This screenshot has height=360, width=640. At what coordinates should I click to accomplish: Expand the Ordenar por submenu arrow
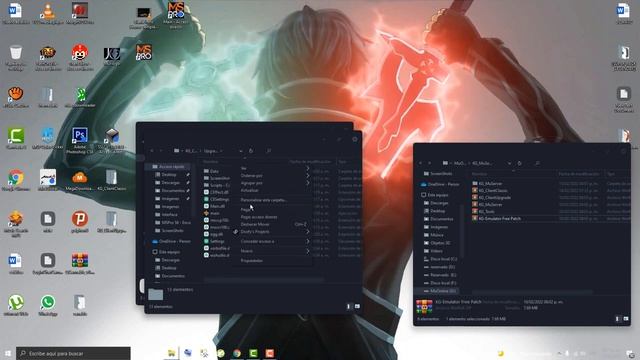308,176
